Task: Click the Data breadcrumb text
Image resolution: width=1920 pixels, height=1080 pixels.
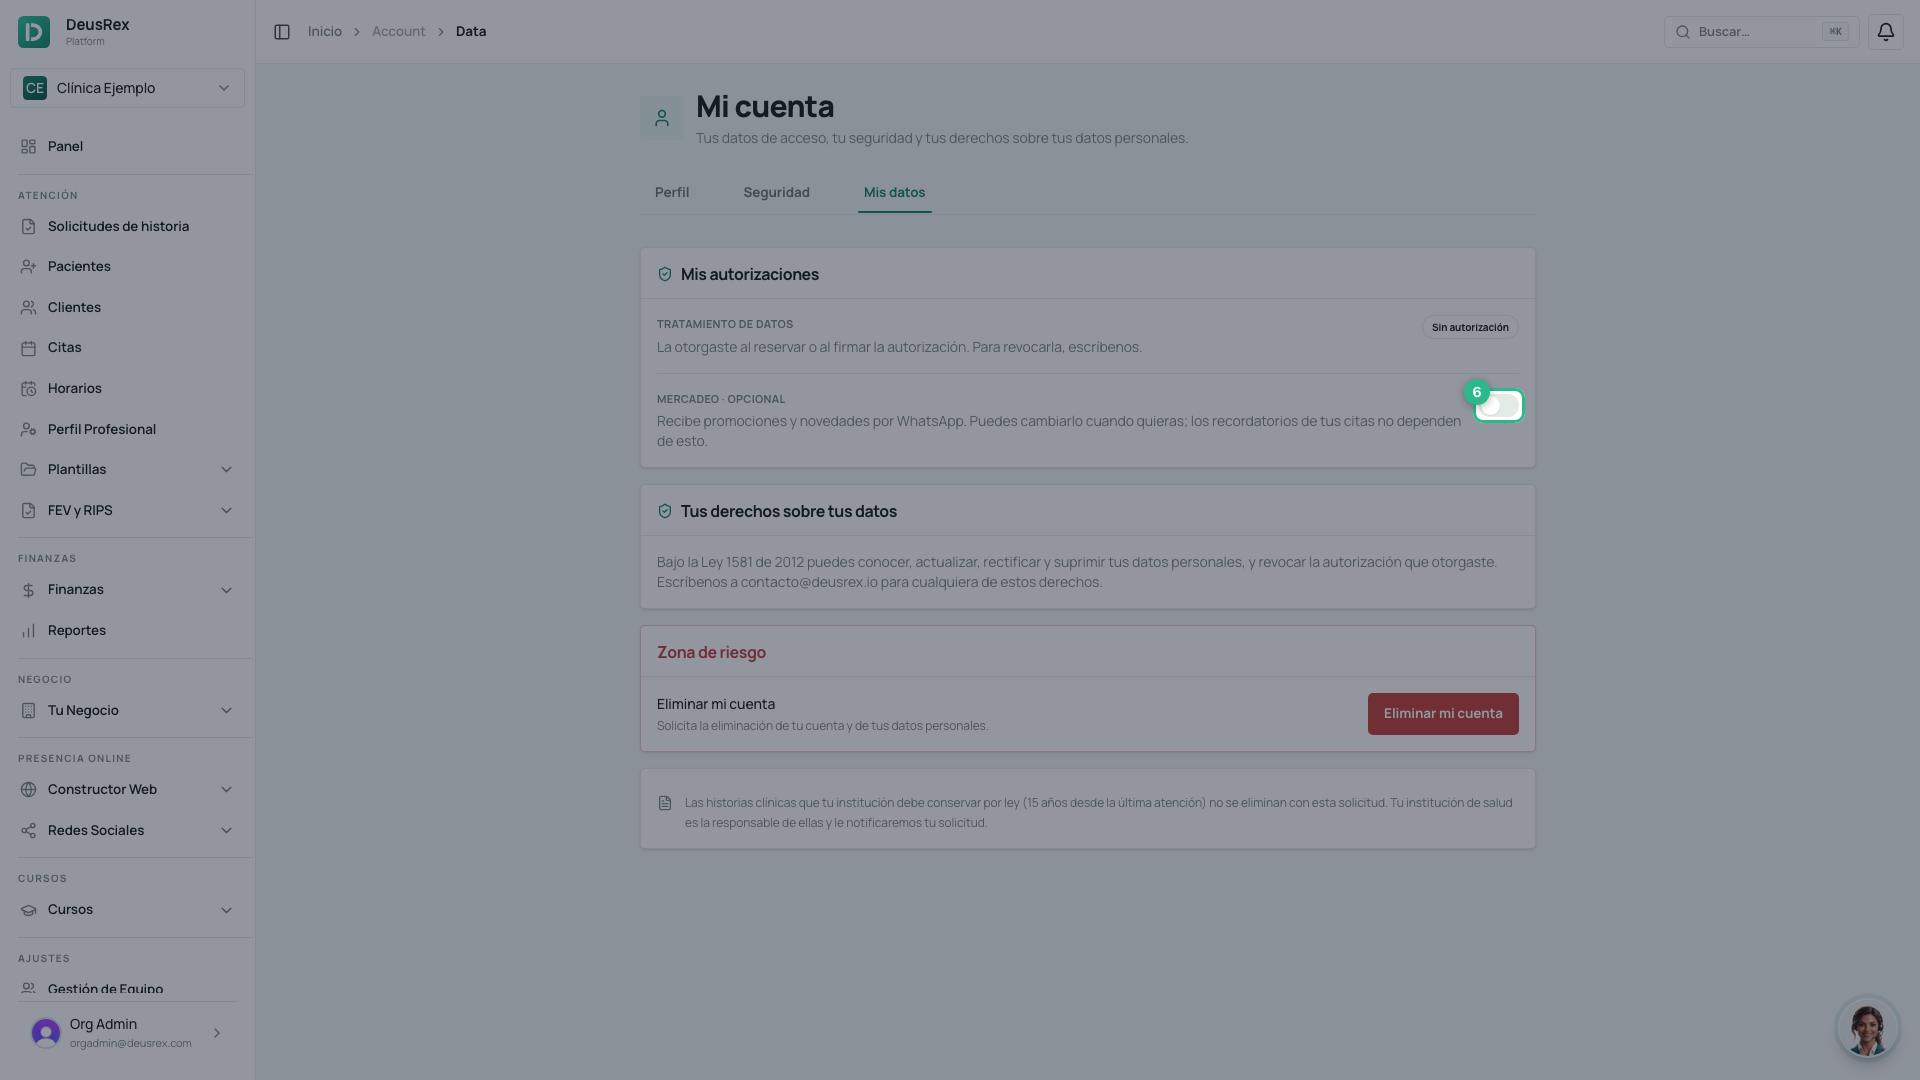Action: (471, 32)
